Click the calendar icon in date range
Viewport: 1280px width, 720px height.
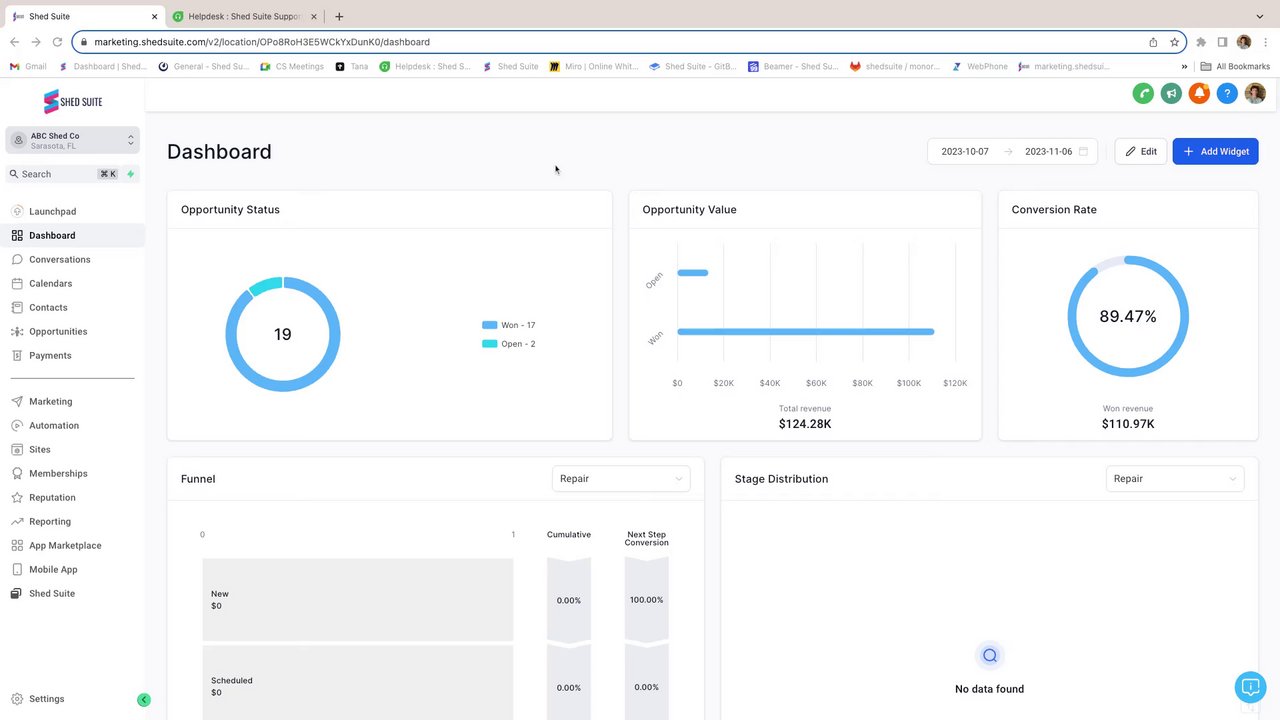(1083, 152)
